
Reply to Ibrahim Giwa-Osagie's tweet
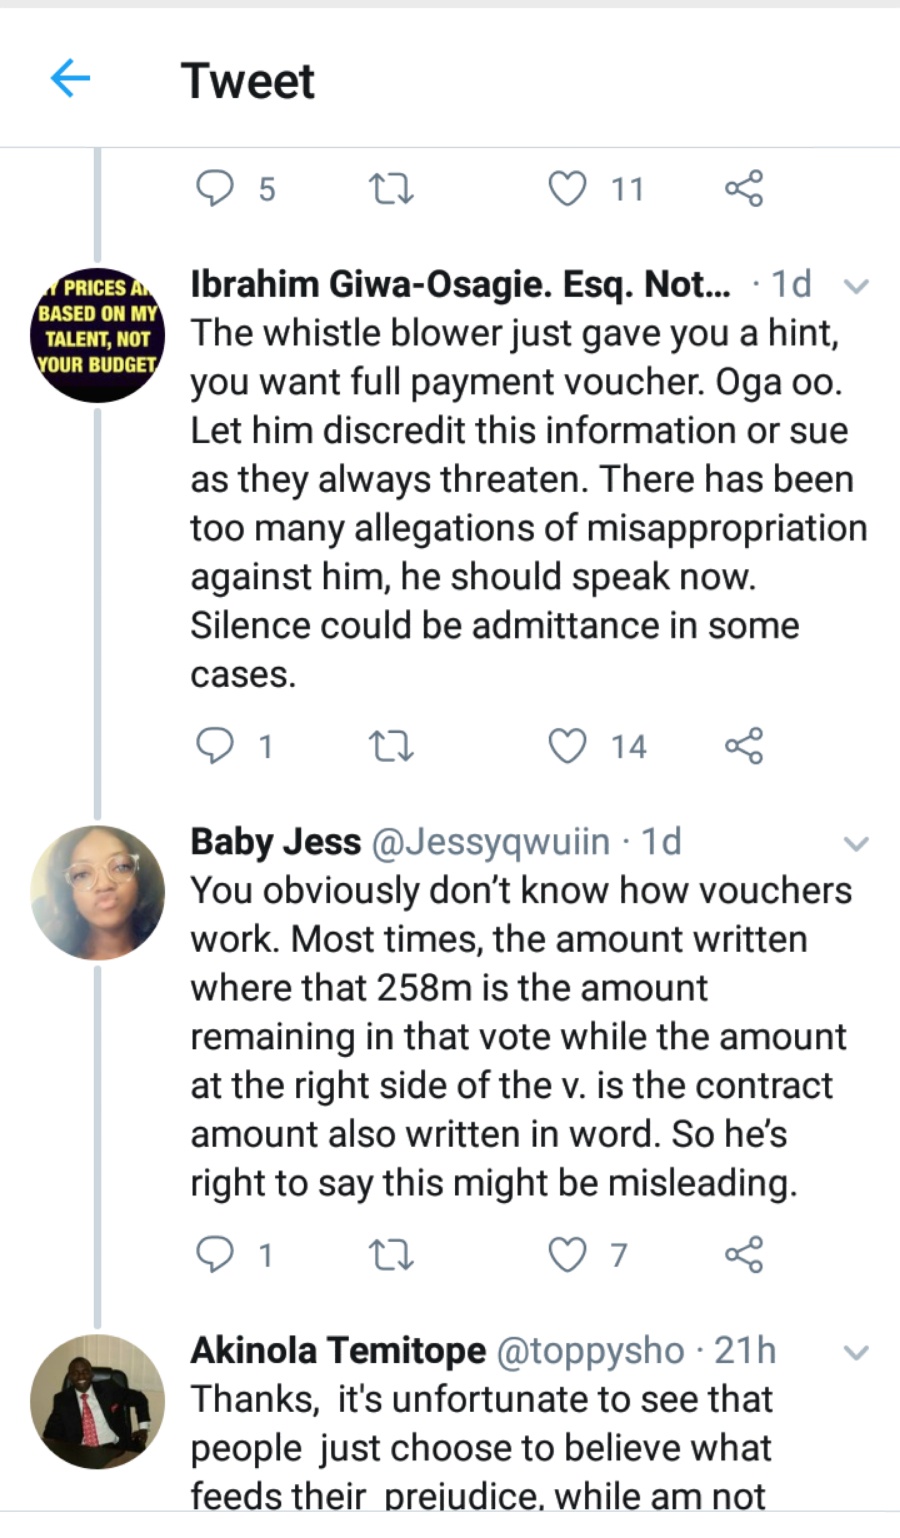[214, 746]
